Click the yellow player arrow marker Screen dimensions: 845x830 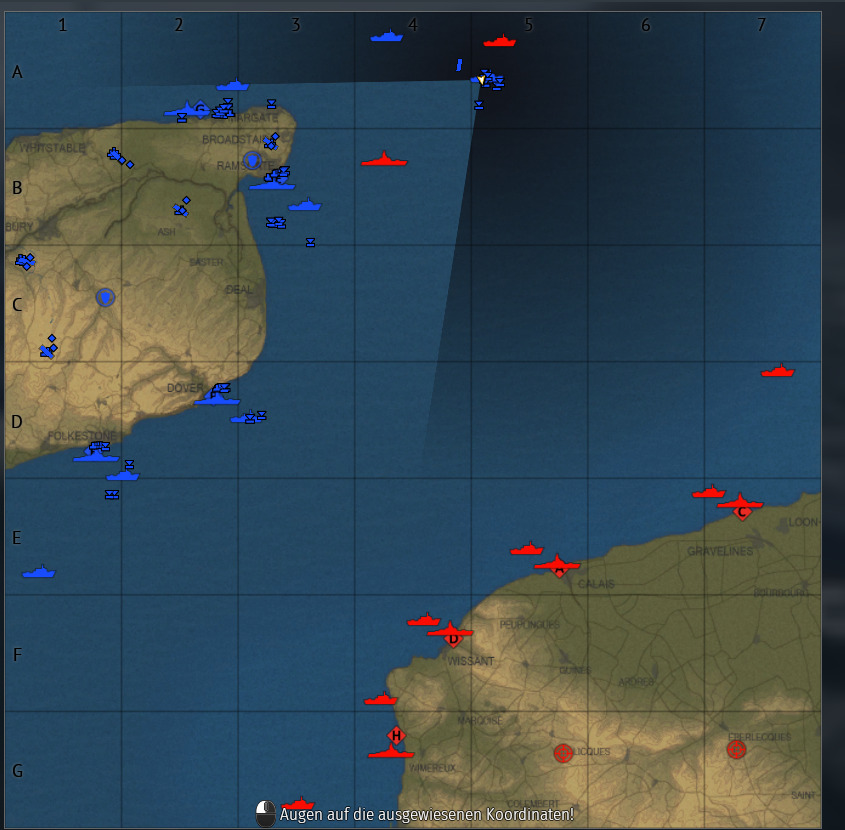(x=481, y=80)
